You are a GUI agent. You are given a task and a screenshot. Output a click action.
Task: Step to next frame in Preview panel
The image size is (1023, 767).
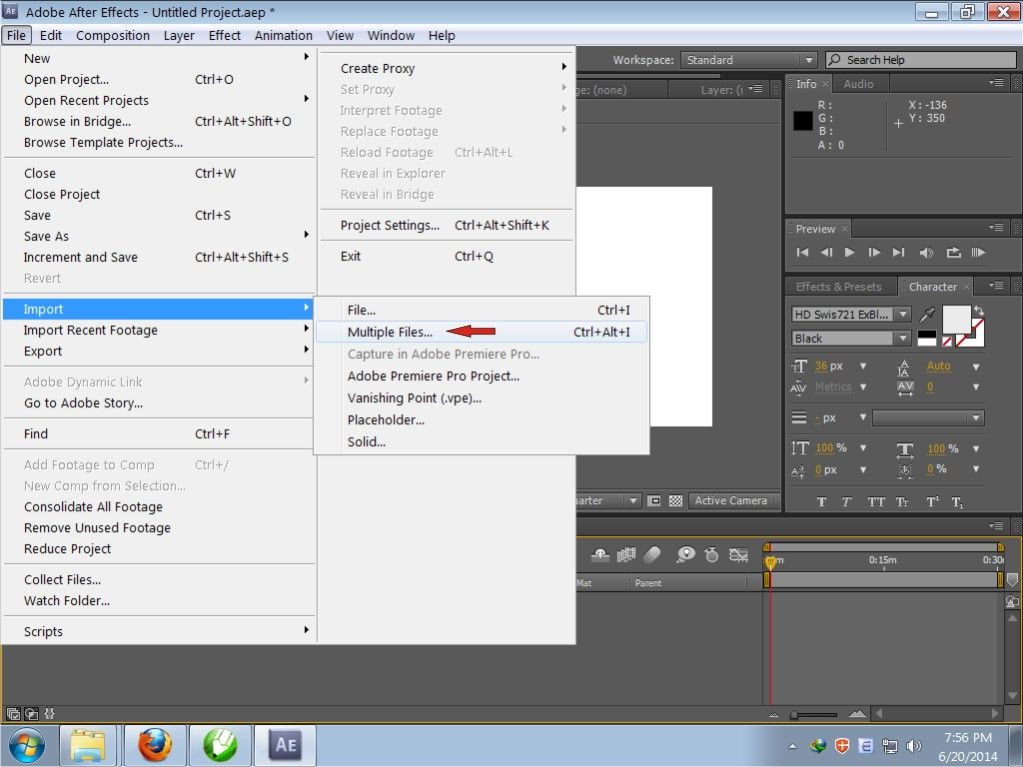tap(874, 252)
